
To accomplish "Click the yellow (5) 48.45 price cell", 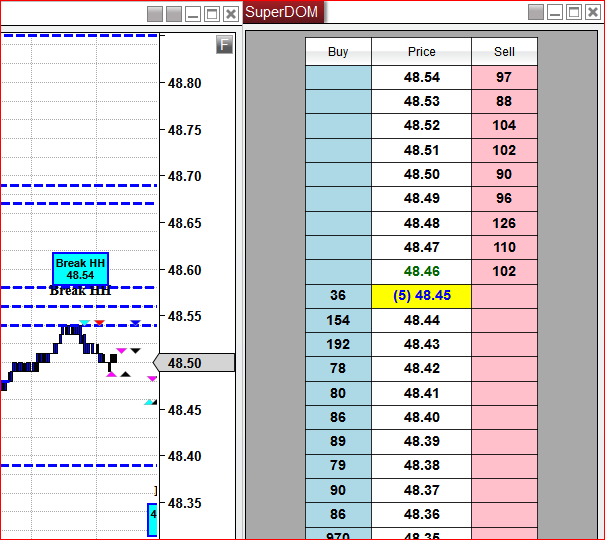I will pos(421,296).
